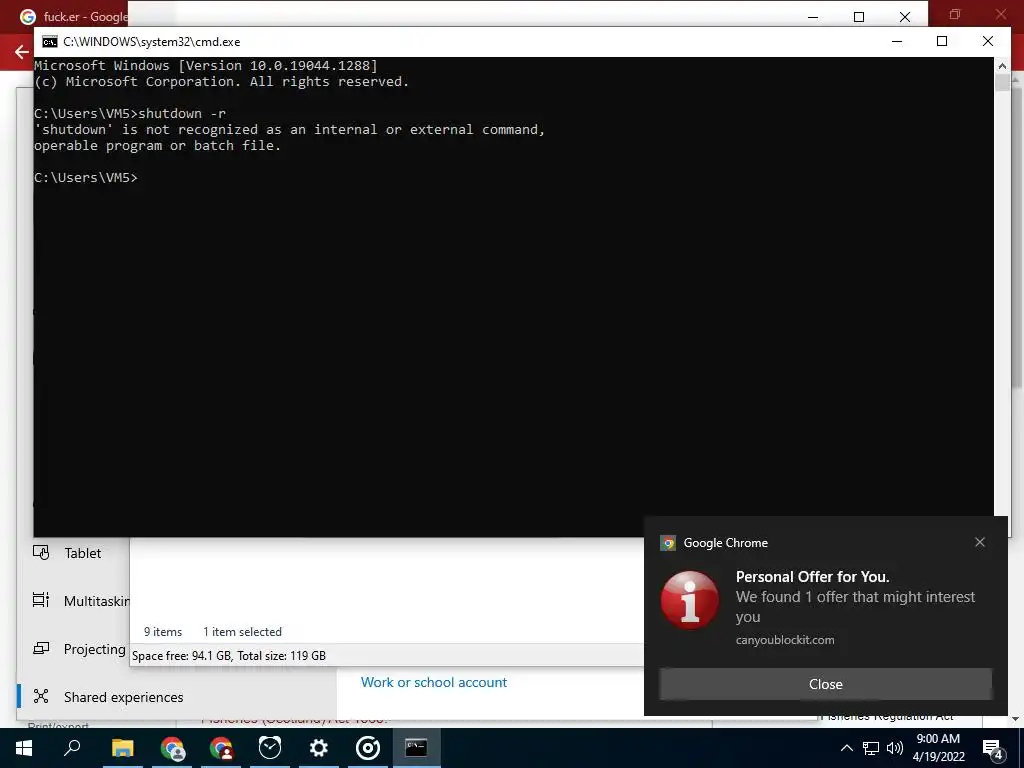The width and height of the screenshot is (1024, 768).
Task: Click the page scrollbar down arrow by notification
Action: [x=1016, y=718]
